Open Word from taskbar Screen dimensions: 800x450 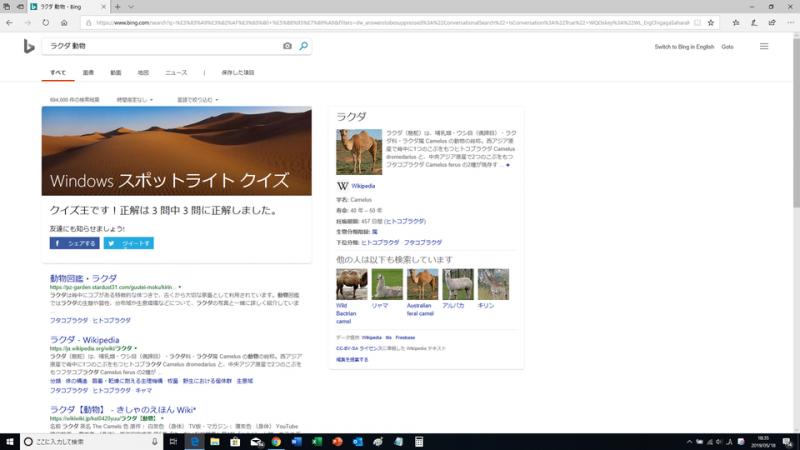296,442
